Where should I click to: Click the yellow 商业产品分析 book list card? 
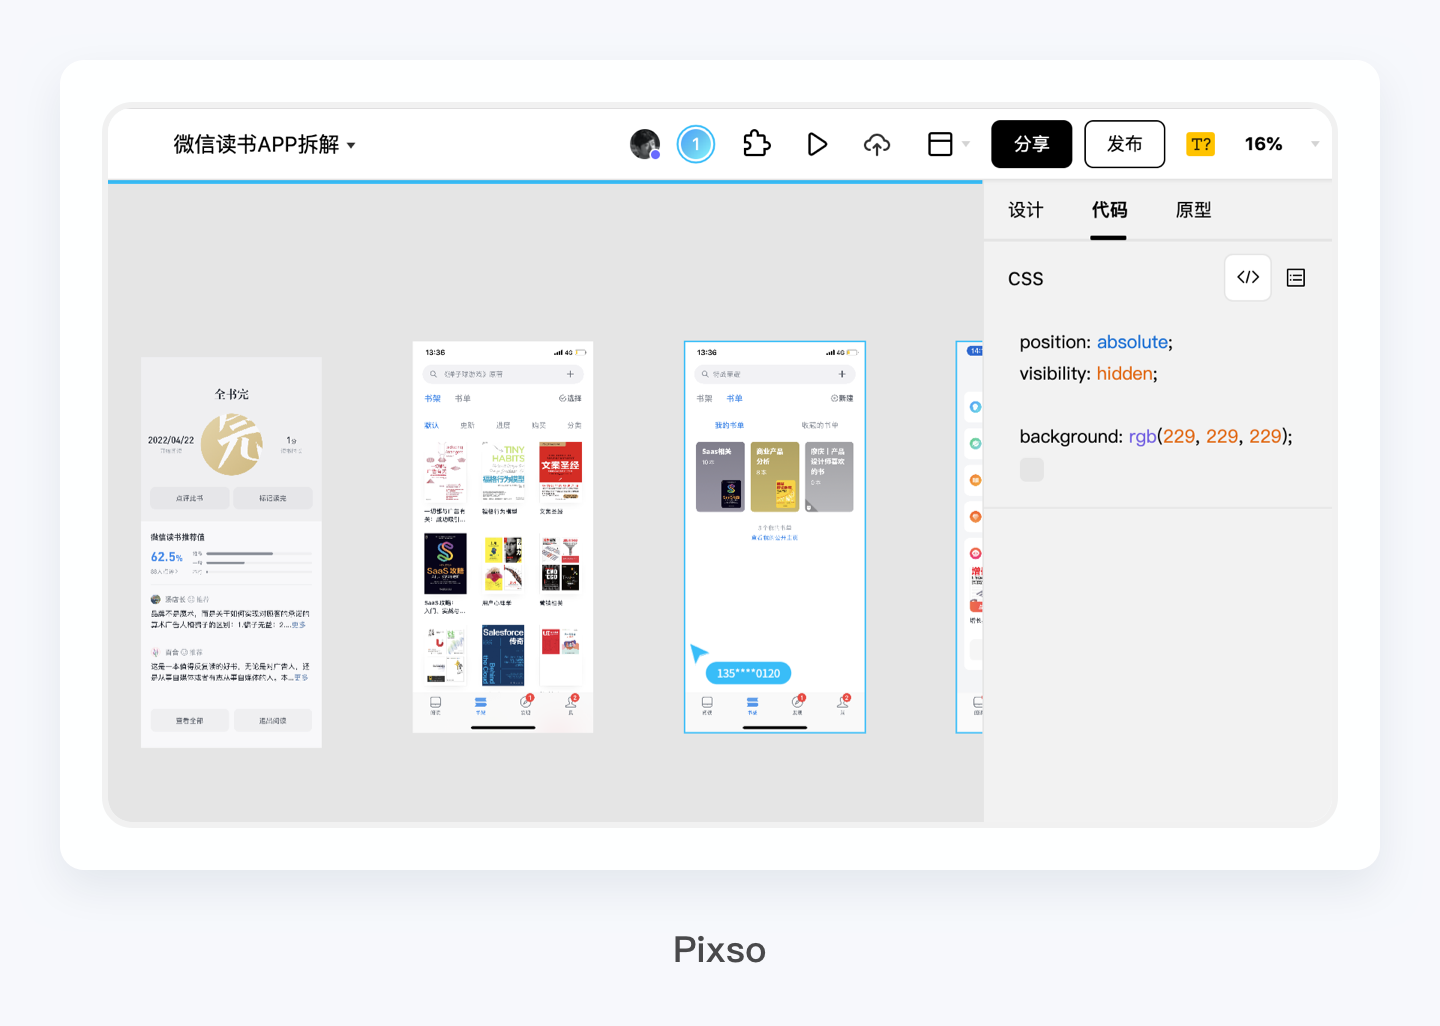pyautogui.click(x=775, y=477)
